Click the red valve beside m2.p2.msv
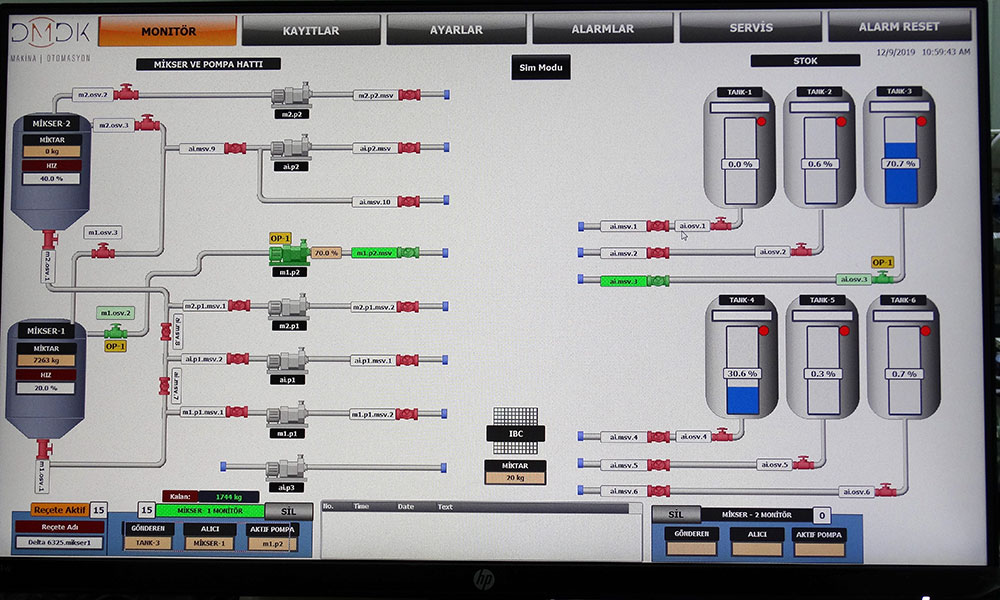The image size is (1000, 600). (409, 95)
